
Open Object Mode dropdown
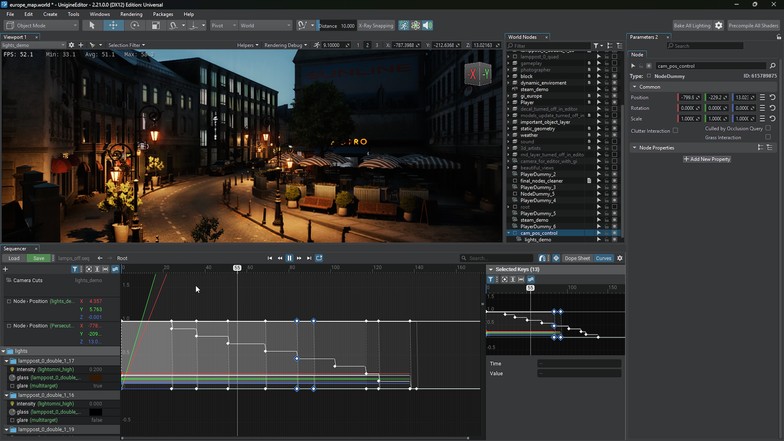[x=41, y=26]
